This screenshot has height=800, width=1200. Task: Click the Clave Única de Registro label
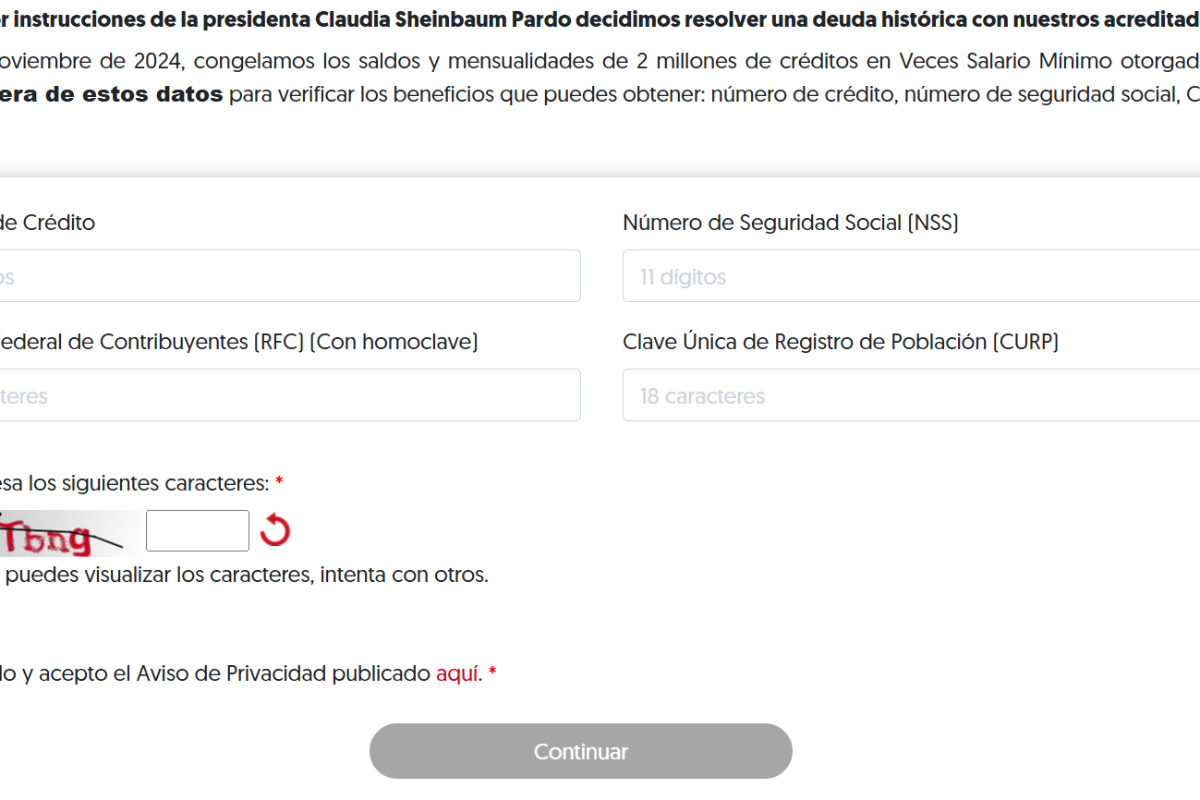pos(841,341)
